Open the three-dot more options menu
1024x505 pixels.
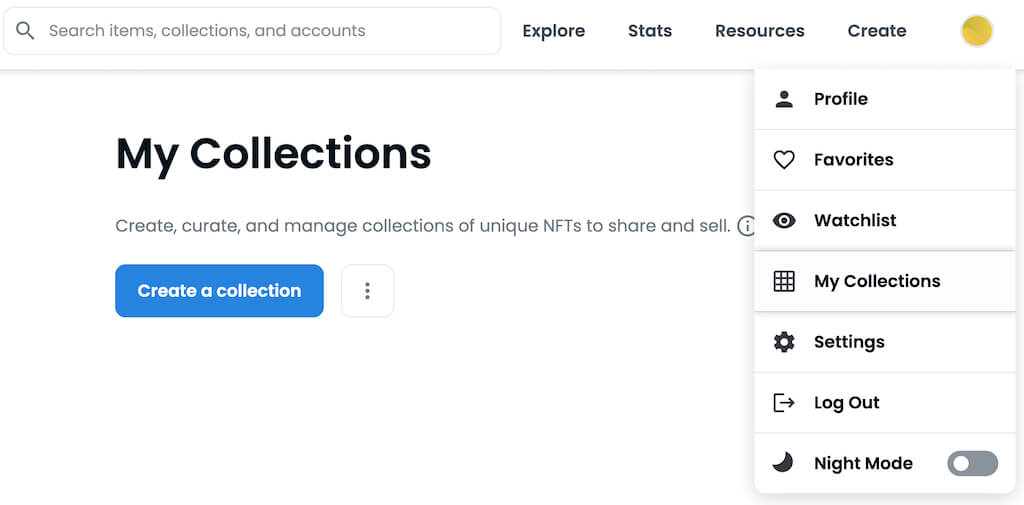pyautogui.click(x=367, y=291)
